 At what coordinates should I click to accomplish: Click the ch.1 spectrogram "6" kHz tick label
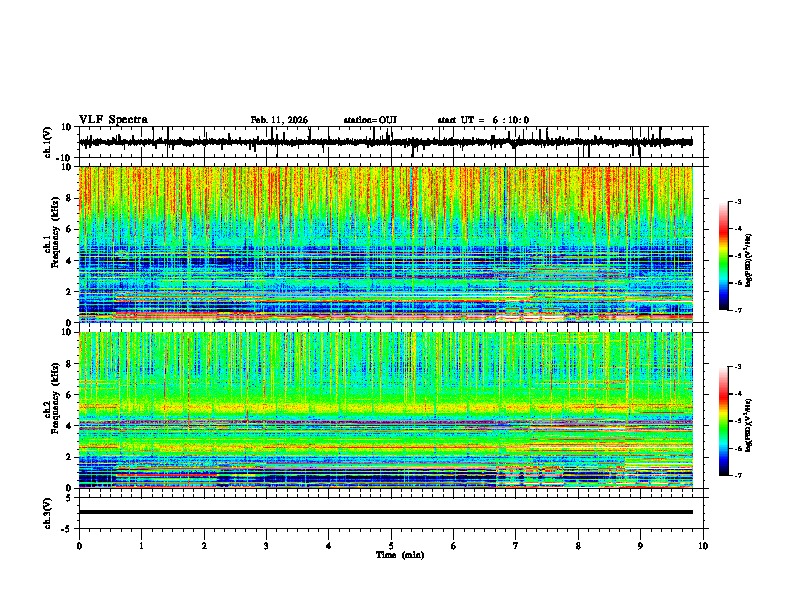[70, 229]
